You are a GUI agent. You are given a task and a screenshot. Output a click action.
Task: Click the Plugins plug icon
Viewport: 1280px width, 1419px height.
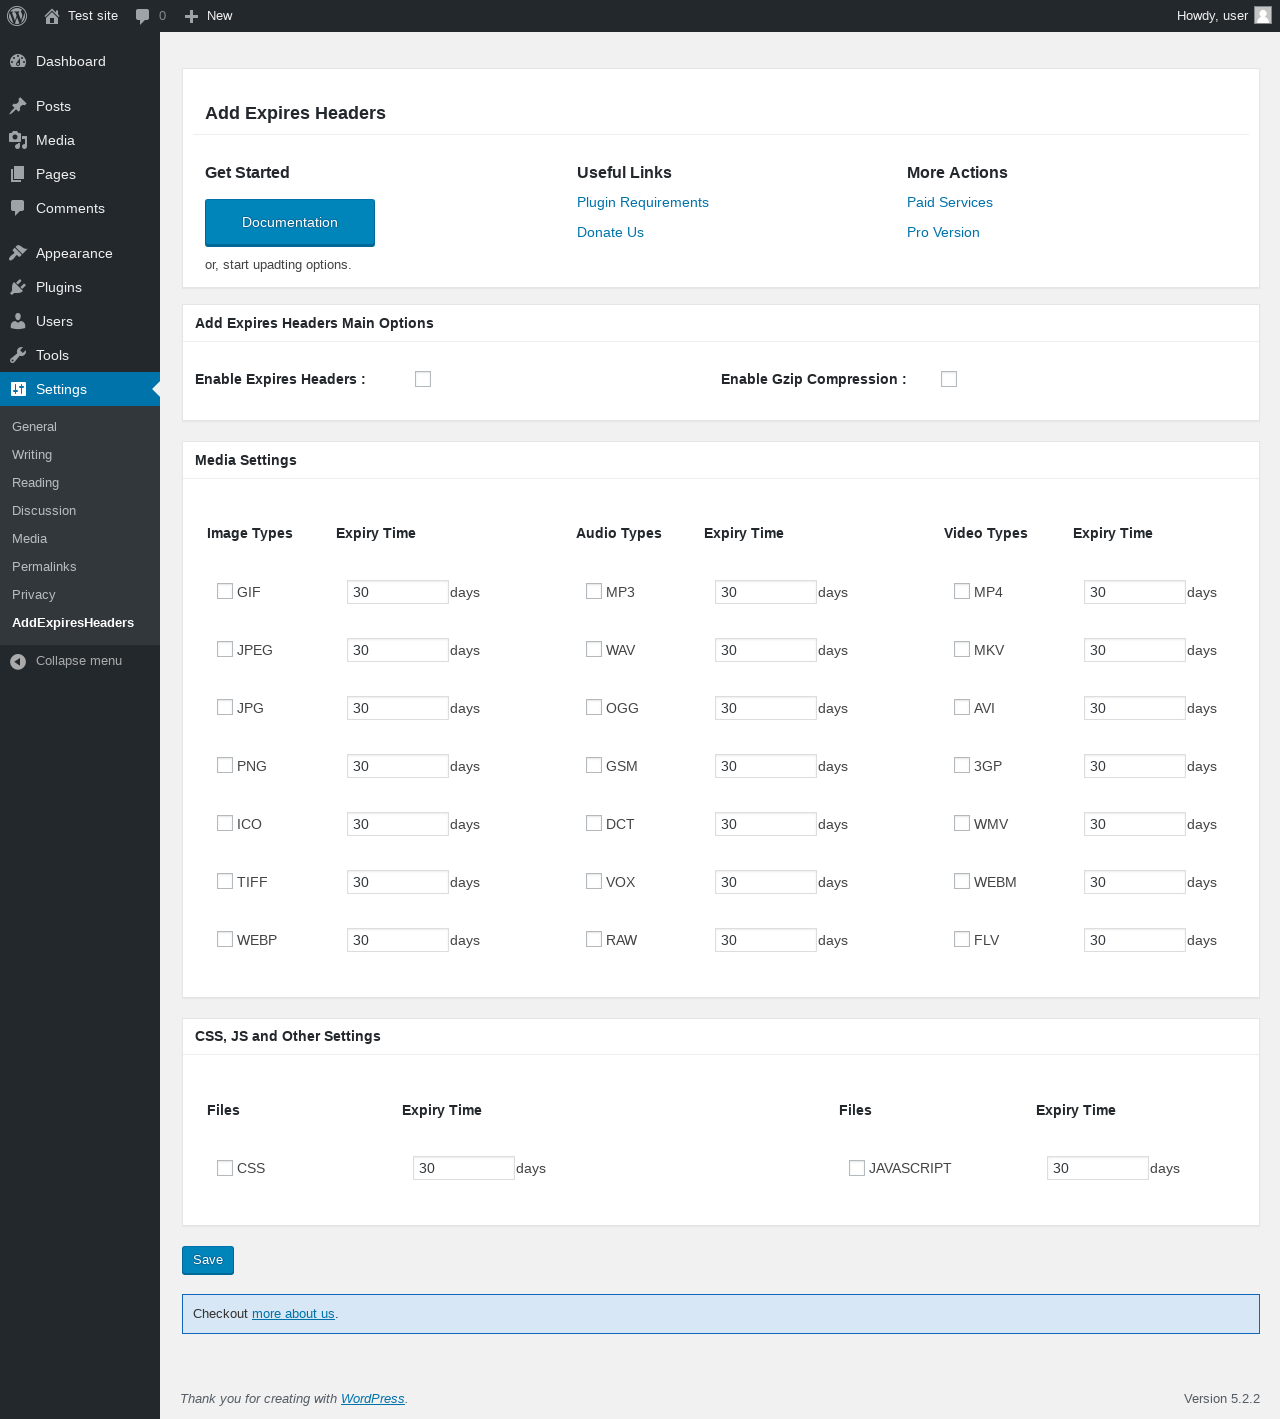coord(18,287)
